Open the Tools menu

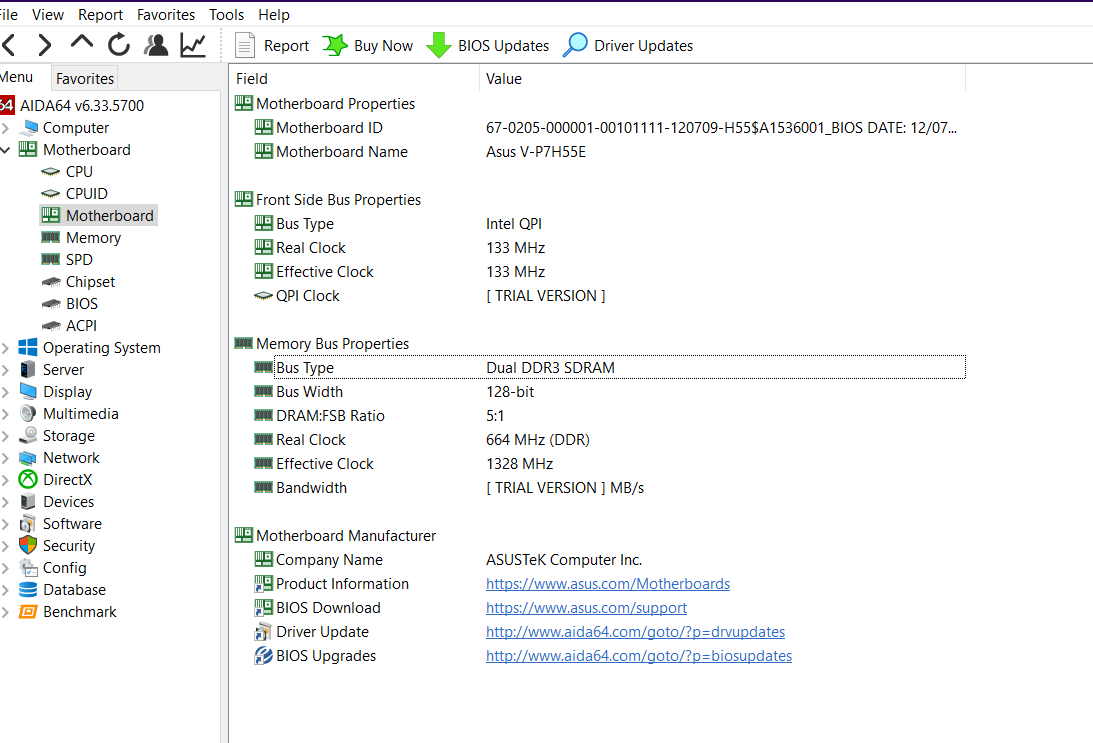point(227,15)
